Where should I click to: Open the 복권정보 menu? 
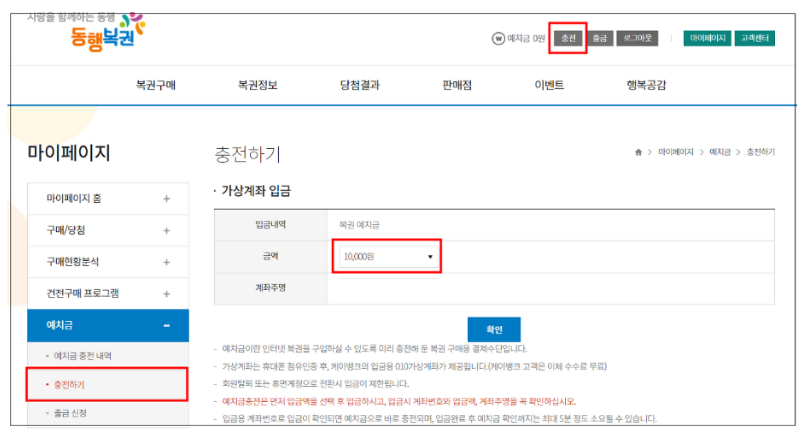(x=257, y=85)
